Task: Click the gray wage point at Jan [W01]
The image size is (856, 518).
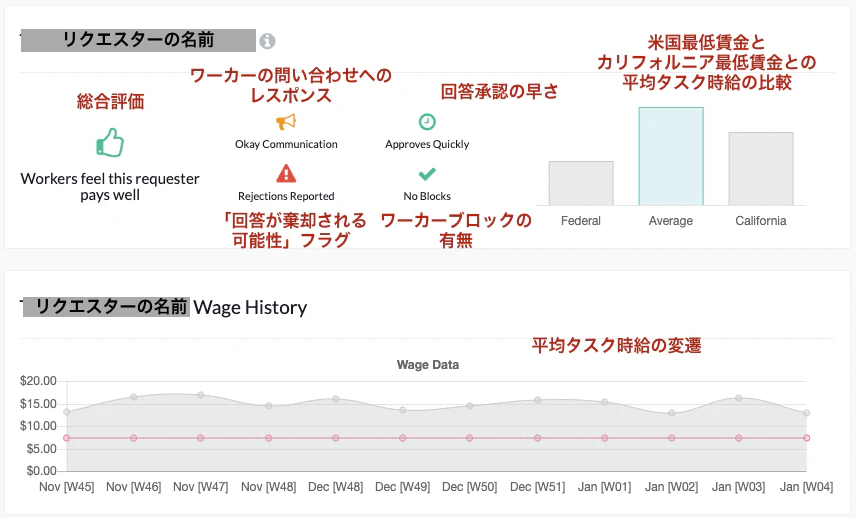Action: coord(605,402)
